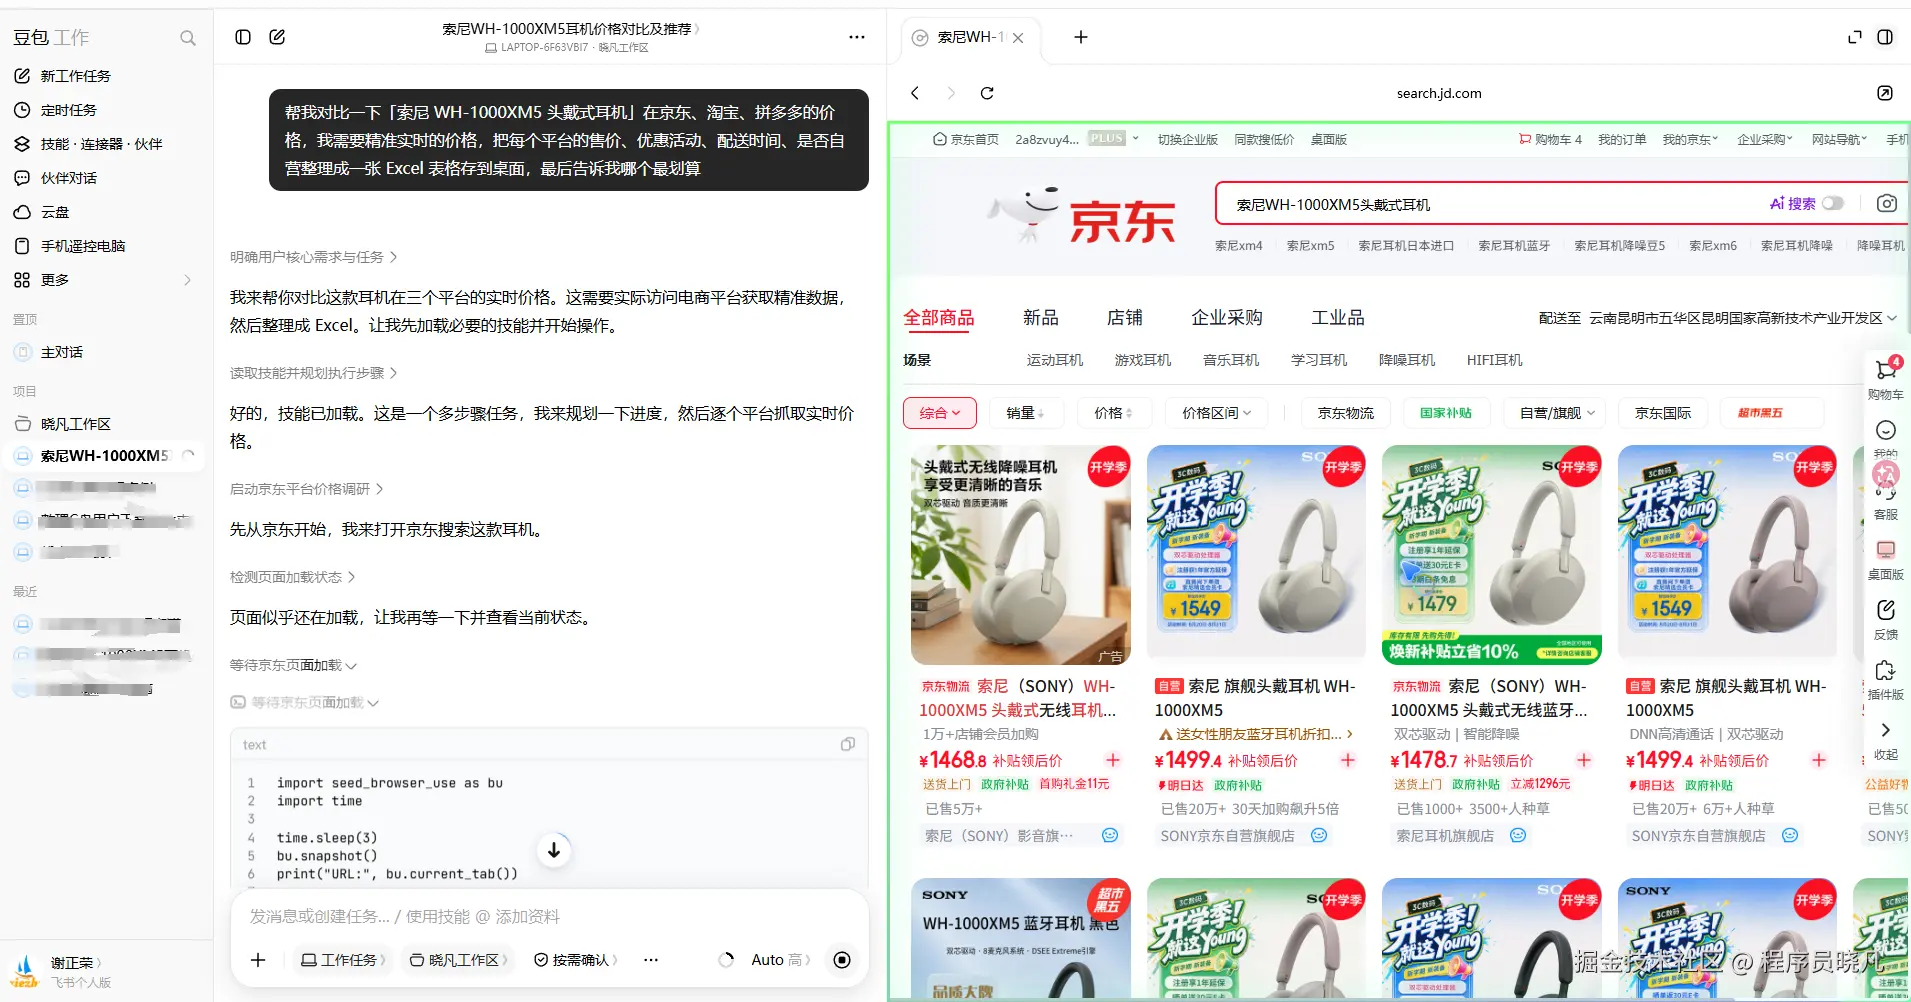The height and width of the screenshot is (1002, 1911).
Task: Filter by 降噪耳机 scene
Action: pyautogui.click(x=1406, y=360)
